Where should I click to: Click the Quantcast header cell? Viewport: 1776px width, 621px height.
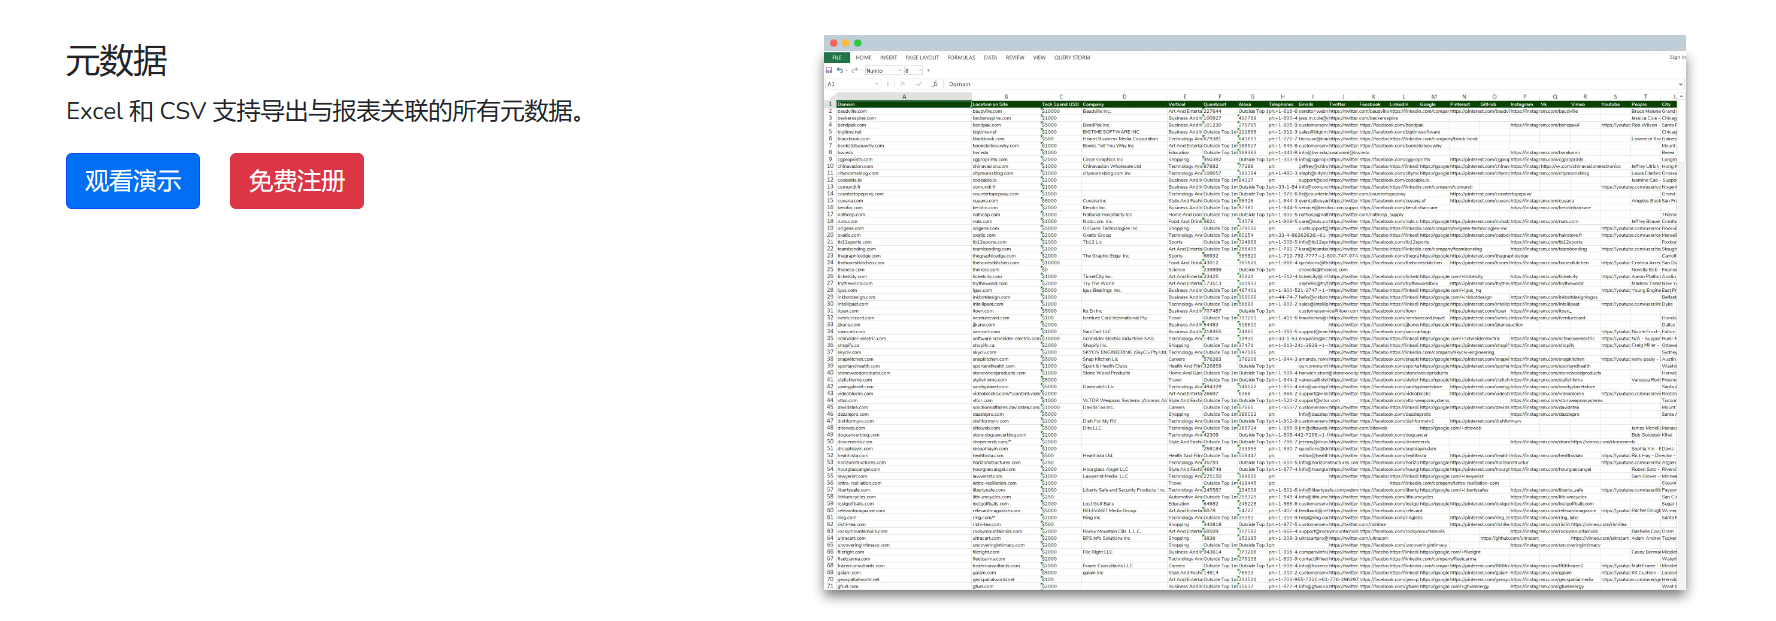tap(1219, 104)
